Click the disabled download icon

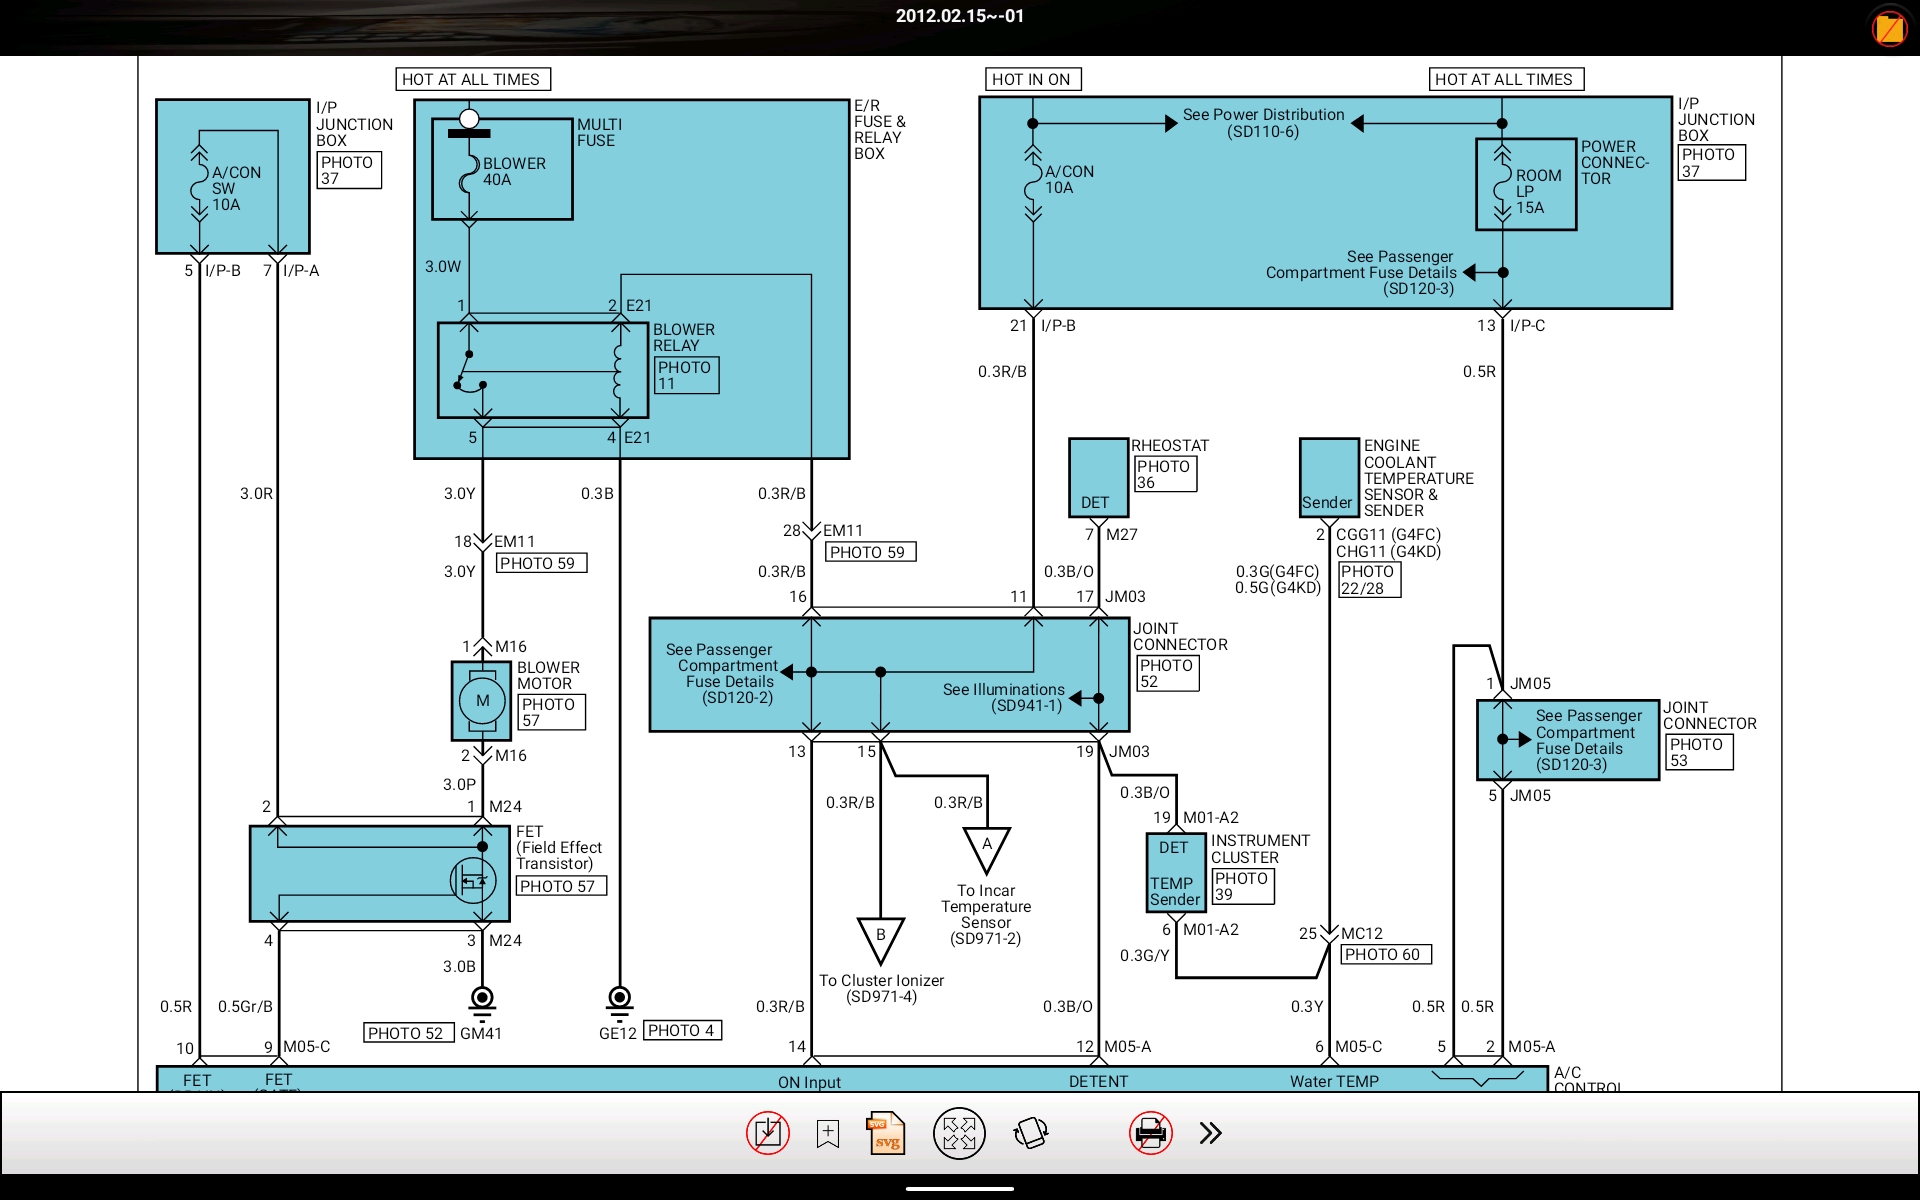pos(767,1133)
